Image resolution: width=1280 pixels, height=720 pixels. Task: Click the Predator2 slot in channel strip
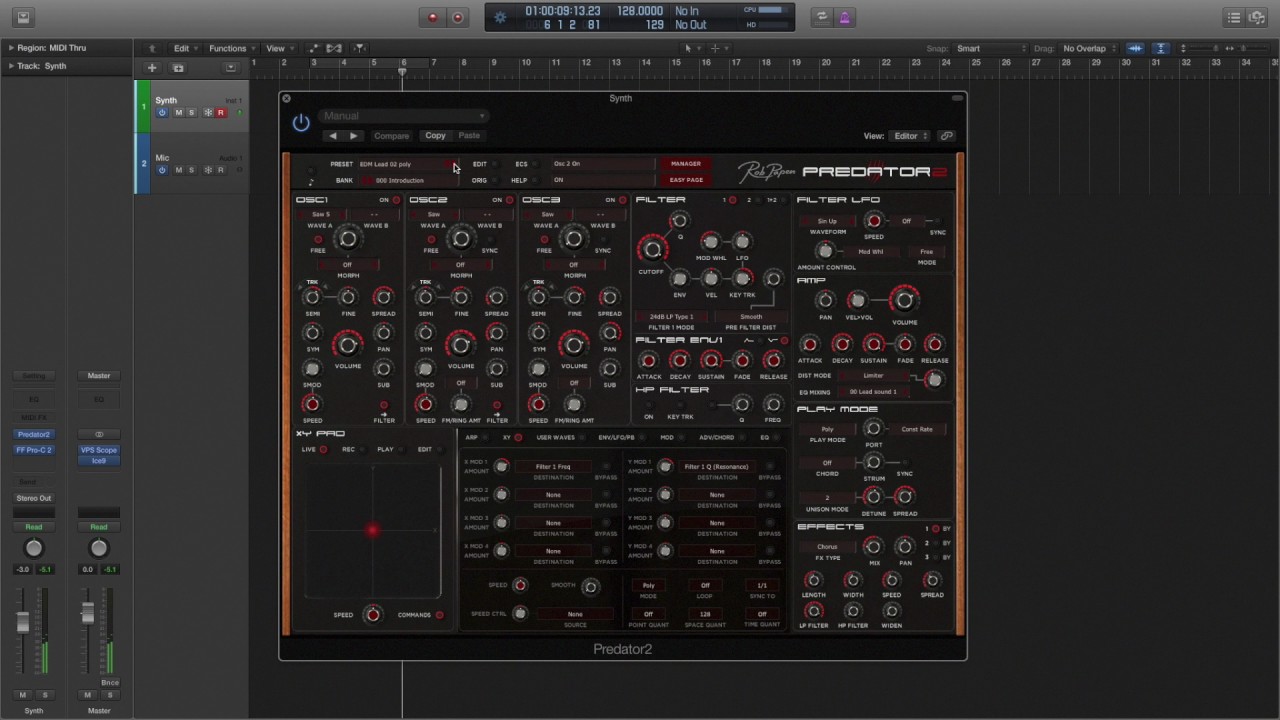[x=33, y=435]
